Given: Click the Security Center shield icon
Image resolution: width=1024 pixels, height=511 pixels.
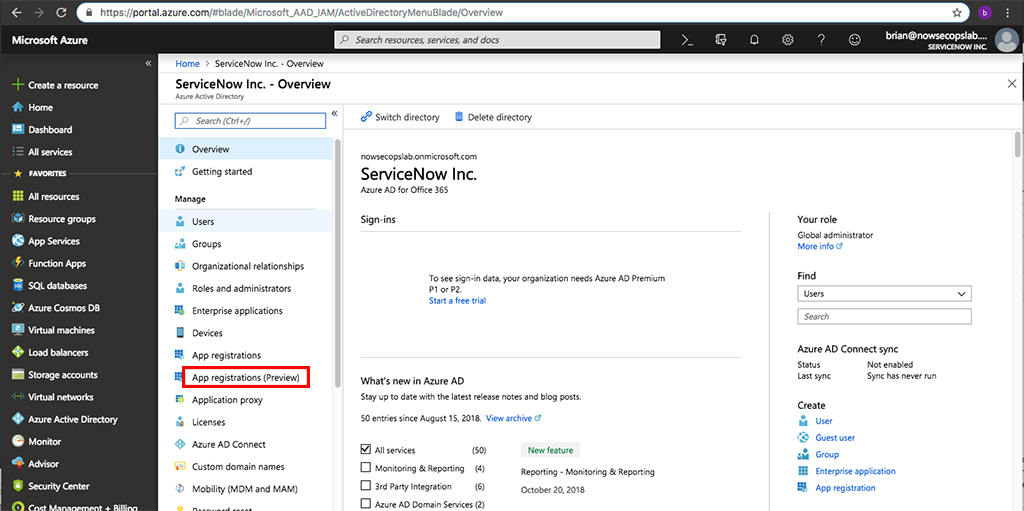Looking at the screenshot, I should point(18,486).
